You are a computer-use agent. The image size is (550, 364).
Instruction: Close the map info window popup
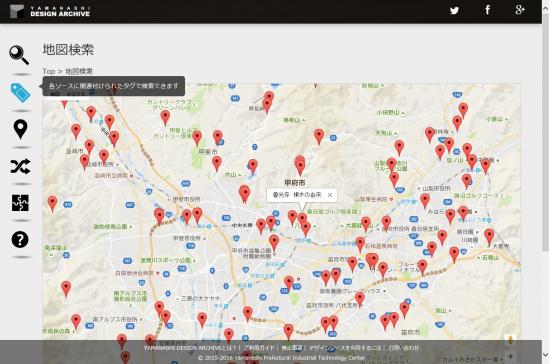[330, 195]
